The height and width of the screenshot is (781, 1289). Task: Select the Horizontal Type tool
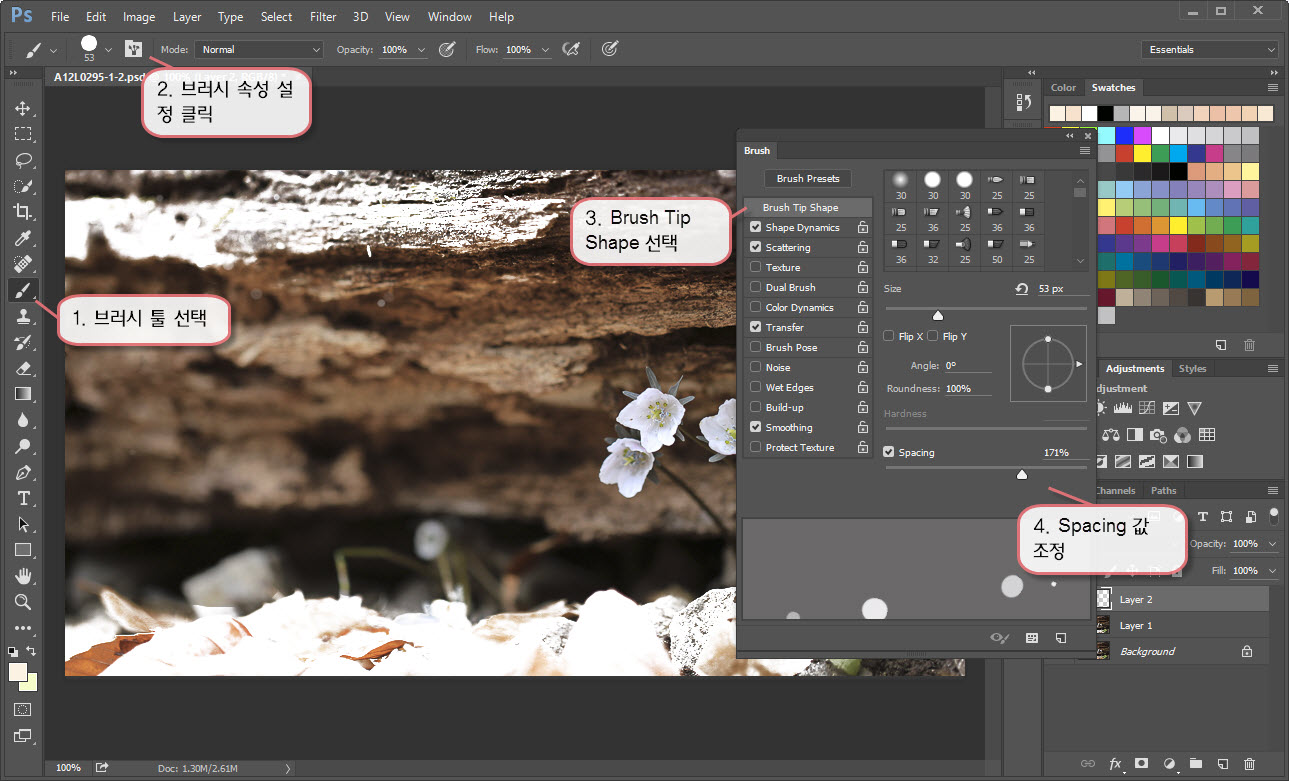pyautogui.click(x=23, y=498)
